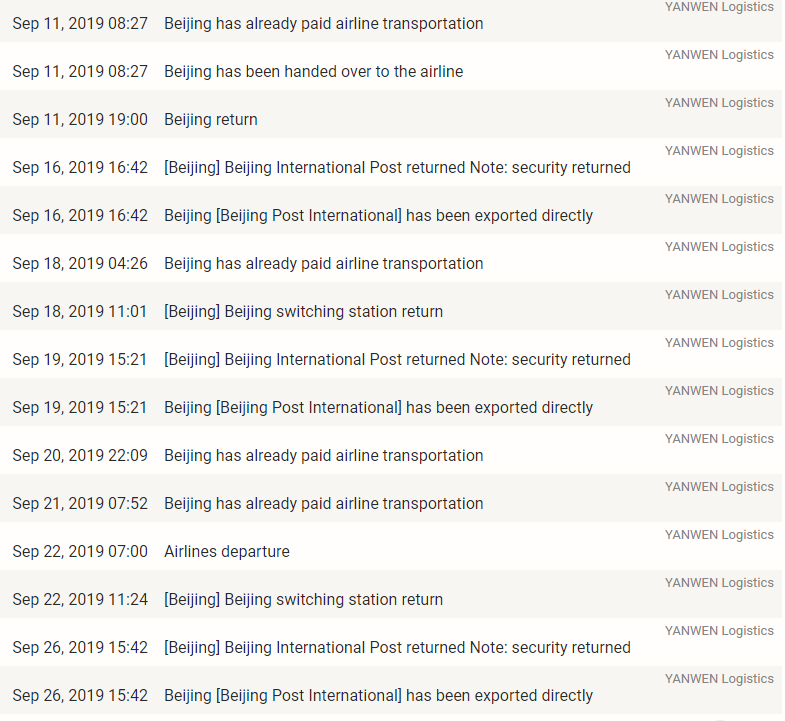Screen dimensions: 785x721
Task: Click Sep 19 'security returned' note text
Action: (x=571, y=359)
